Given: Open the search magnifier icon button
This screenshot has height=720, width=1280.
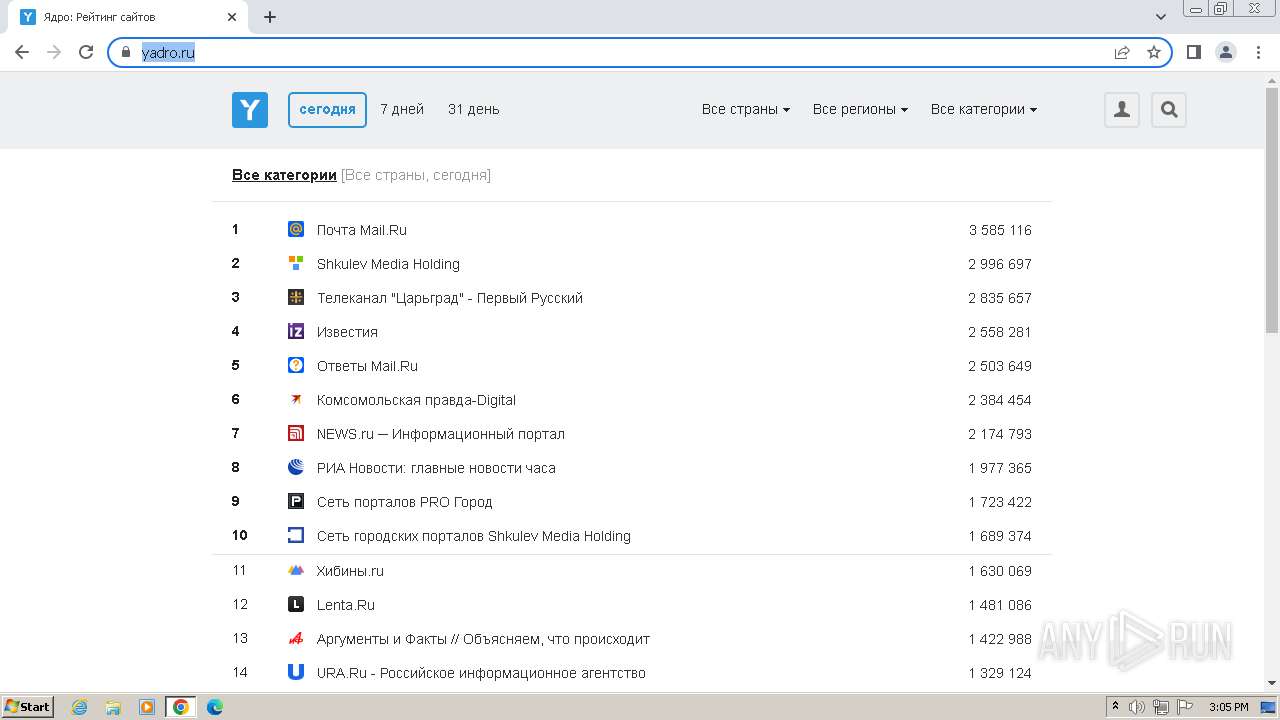Looking at the screenshot, I should tap(1169, 109).
